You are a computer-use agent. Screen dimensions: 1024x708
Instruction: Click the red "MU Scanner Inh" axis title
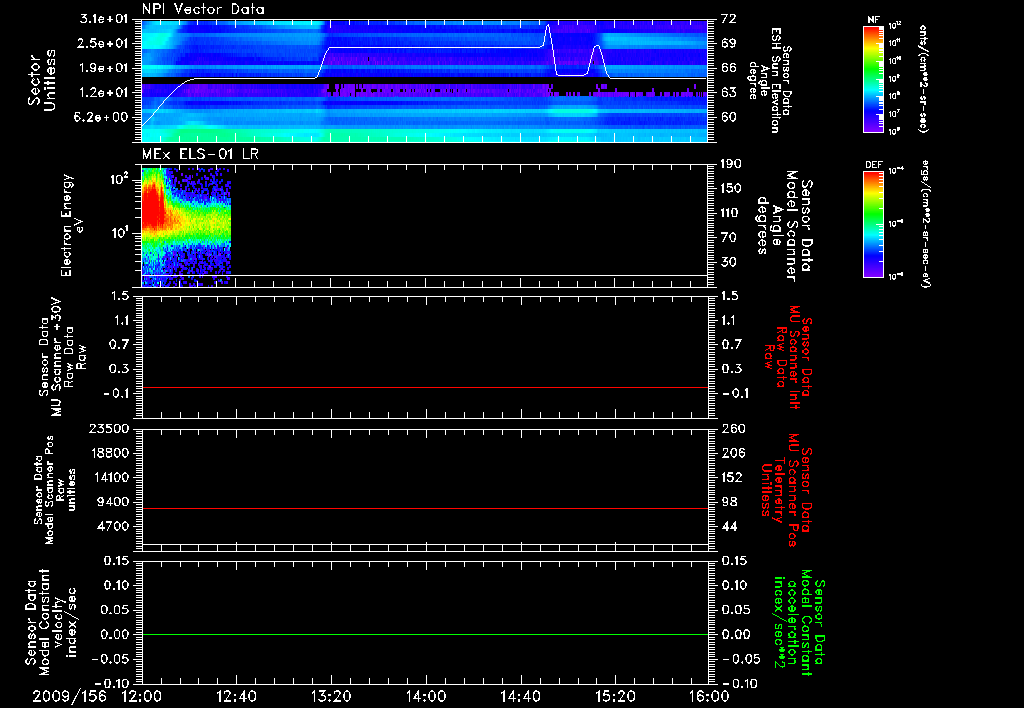pyautogui.click(x=788, y=357)
